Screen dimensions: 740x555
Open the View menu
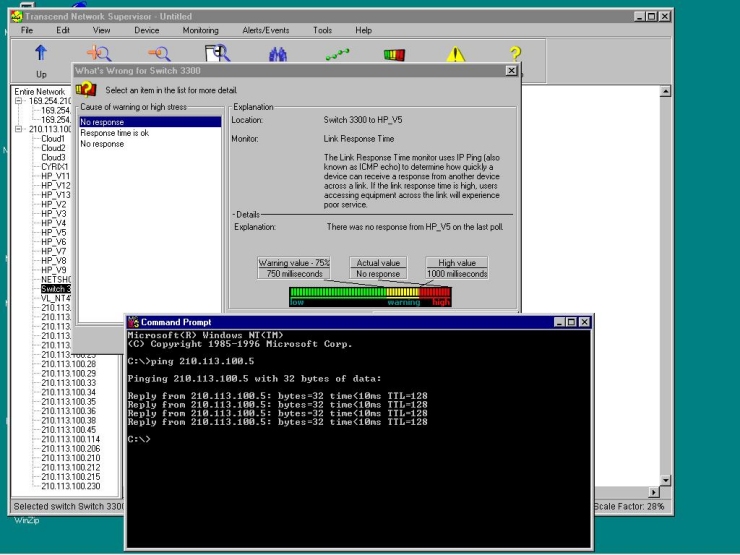pos(101,30)
